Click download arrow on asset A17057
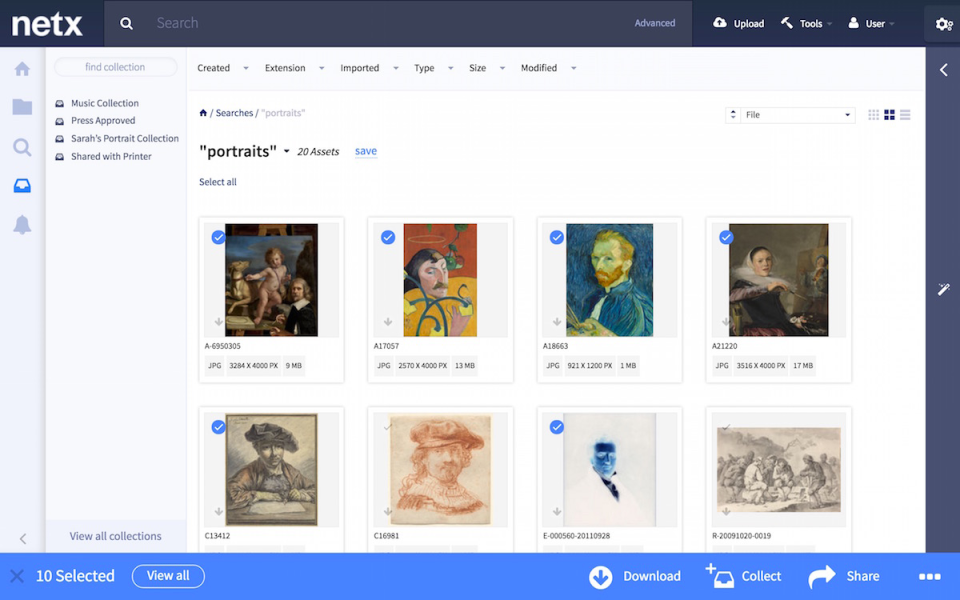This screenshot has height=600, width=960. tap(388, 322)
